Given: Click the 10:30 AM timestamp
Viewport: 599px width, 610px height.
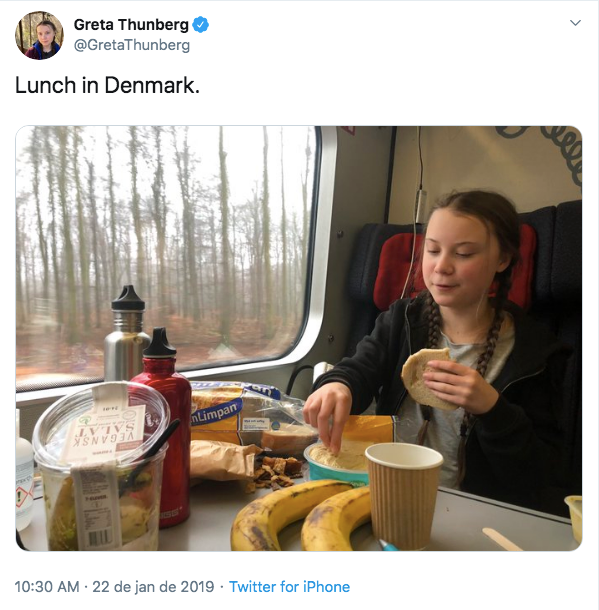Looking at the screenshot, I should (47, 587).
